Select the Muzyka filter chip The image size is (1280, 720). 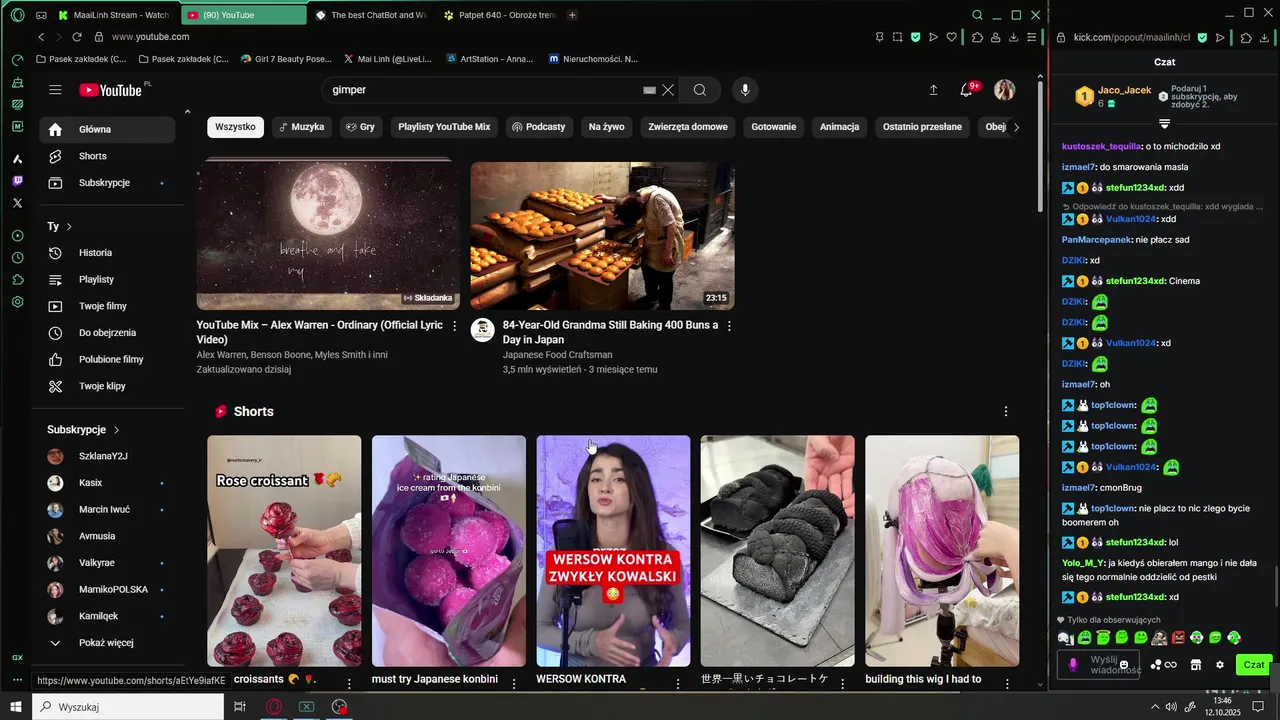(301, 127)
